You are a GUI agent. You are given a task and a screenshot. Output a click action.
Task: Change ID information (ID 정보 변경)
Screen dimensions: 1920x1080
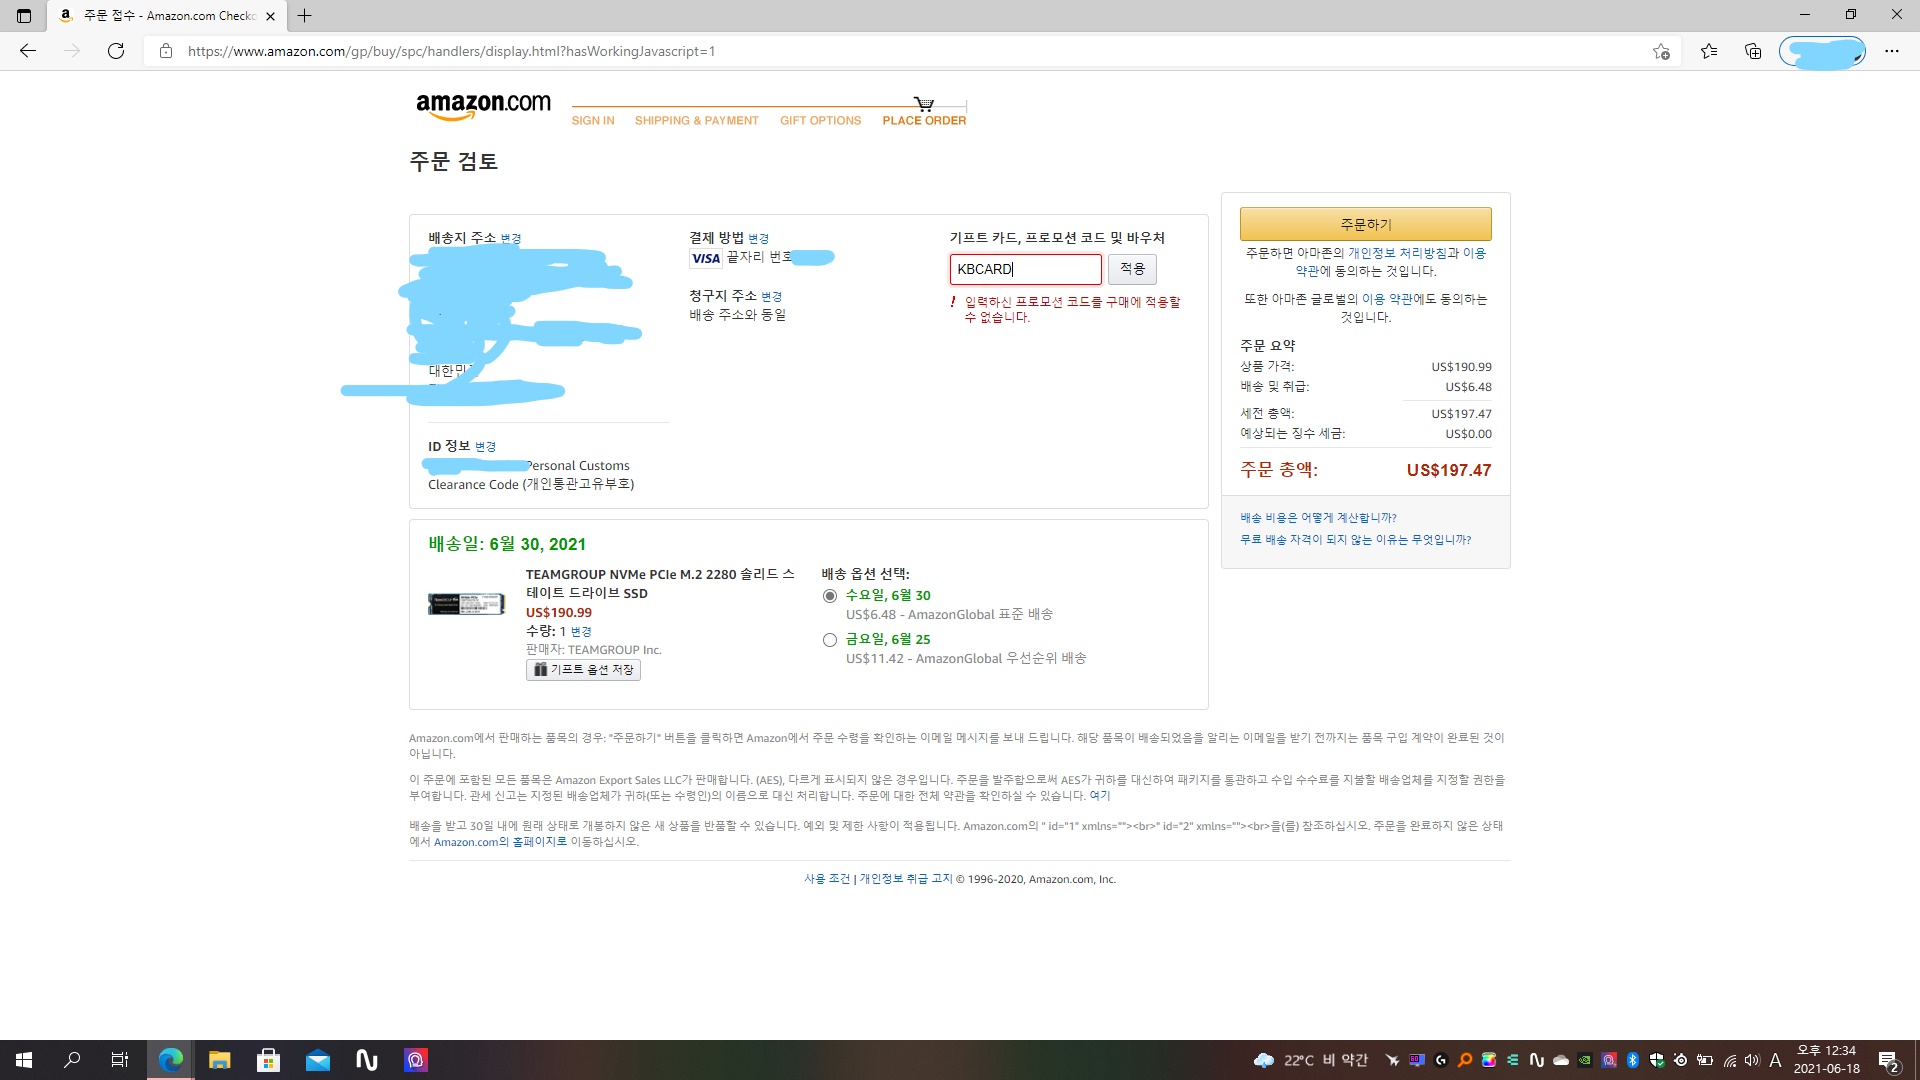tap(485, 447)
